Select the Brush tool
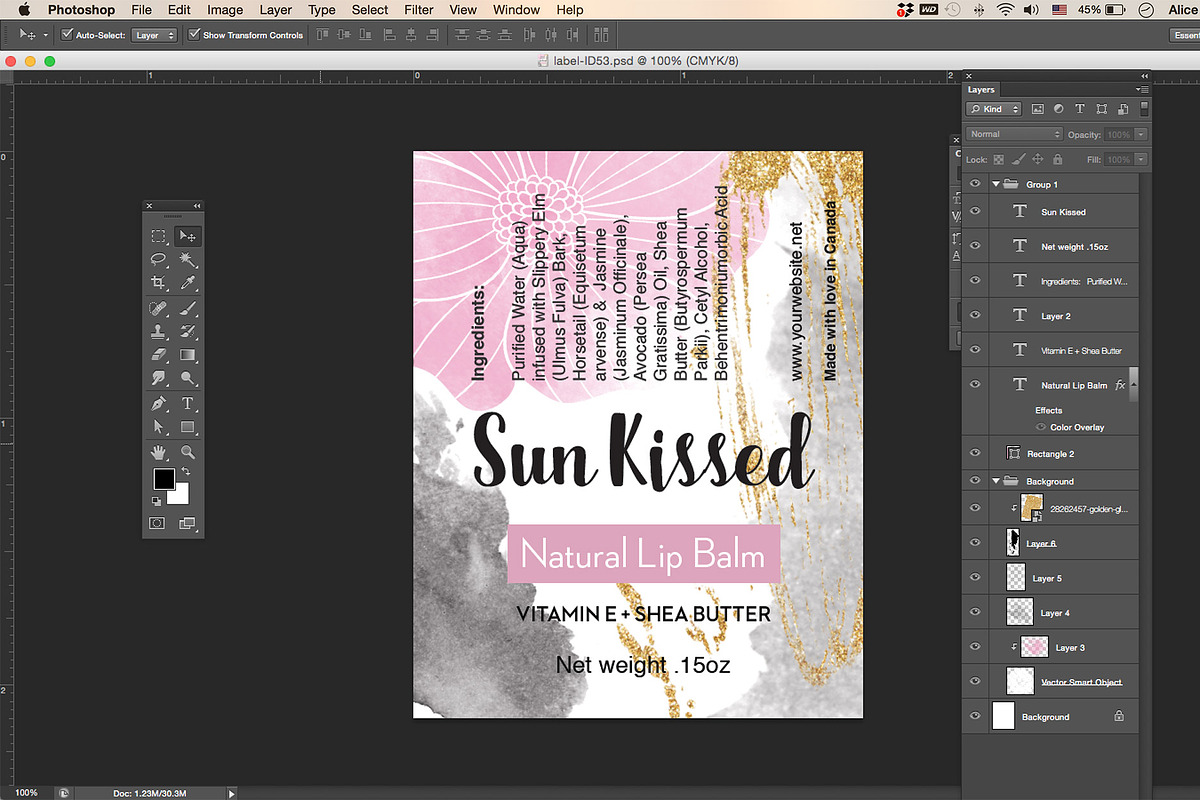The width and height of the screenshot is (1200, 800). (x=187, y=308)
